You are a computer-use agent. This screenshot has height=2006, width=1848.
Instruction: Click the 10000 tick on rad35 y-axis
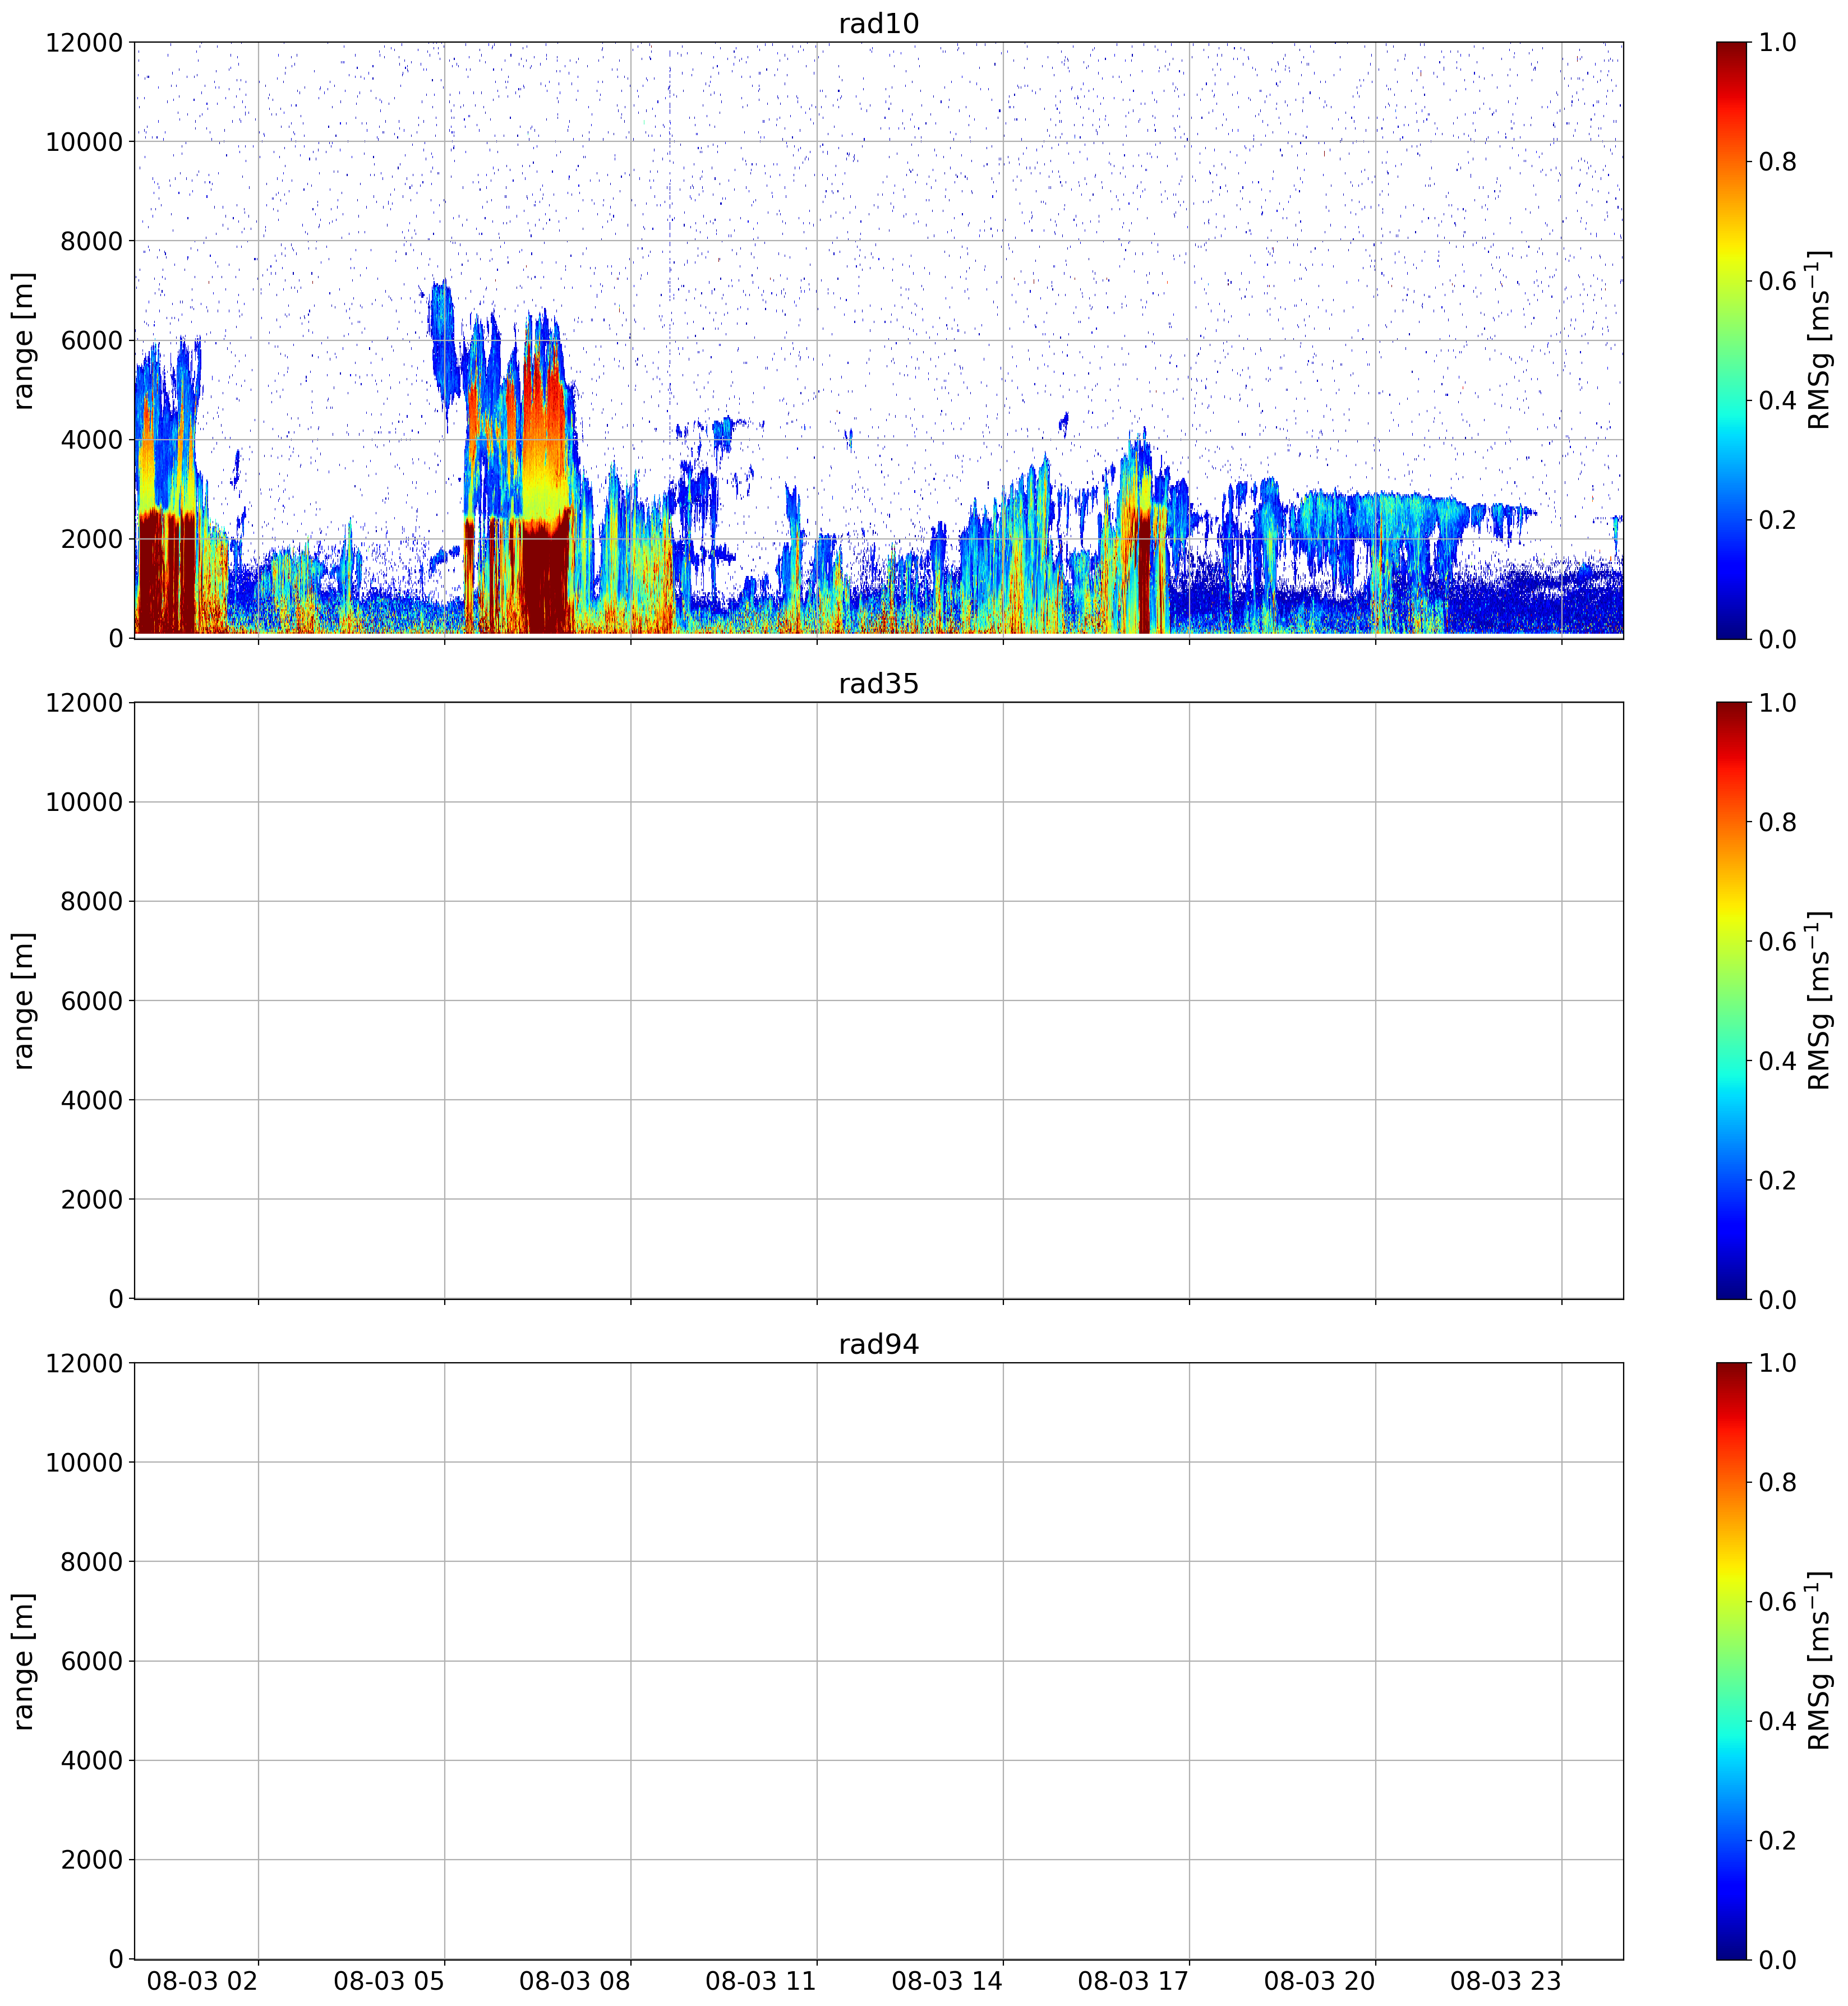pos(84,802)
